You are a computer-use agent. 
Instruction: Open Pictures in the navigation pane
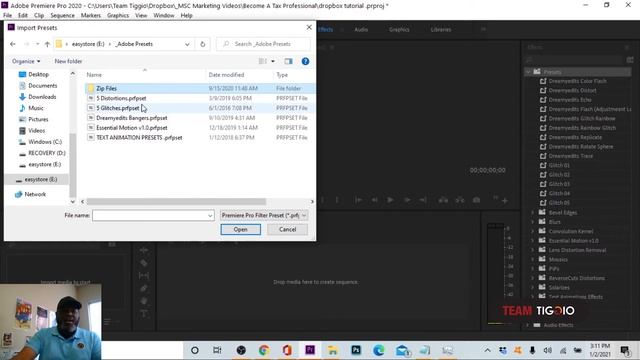coord(38,119)
